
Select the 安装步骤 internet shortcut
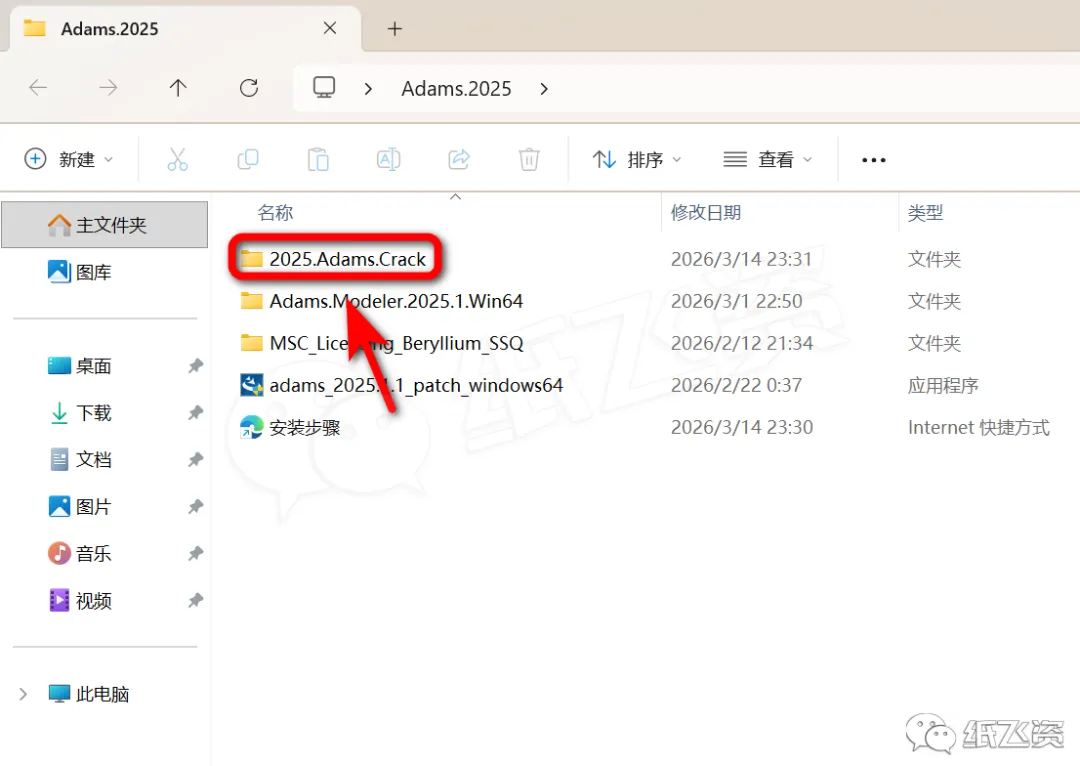290,427
